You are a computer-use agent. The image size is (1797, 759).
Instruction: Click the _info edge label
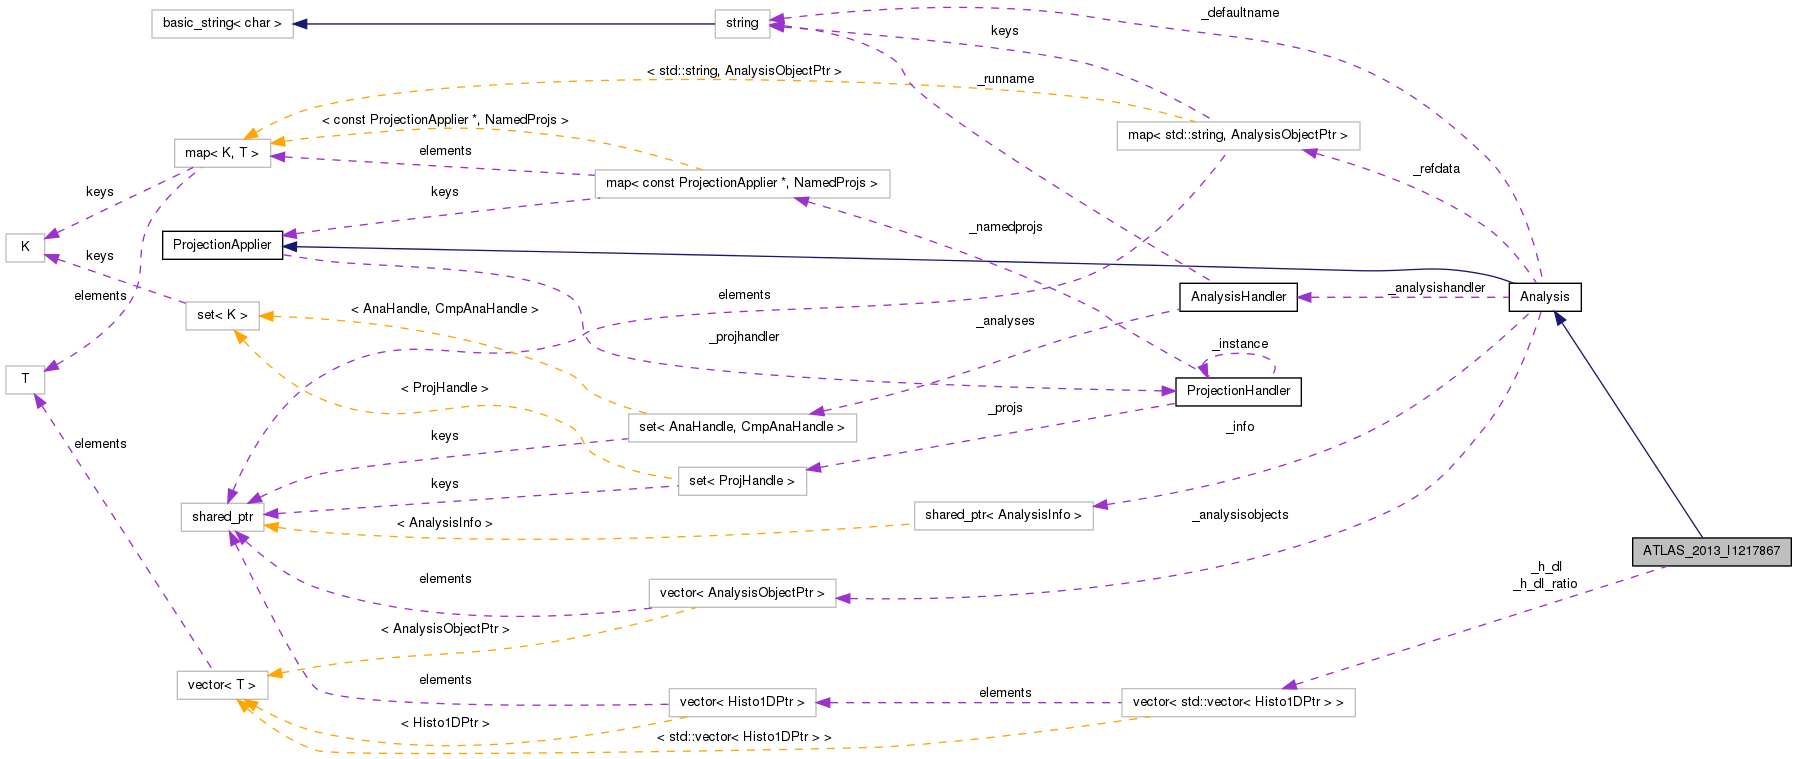click(1240, 427)
